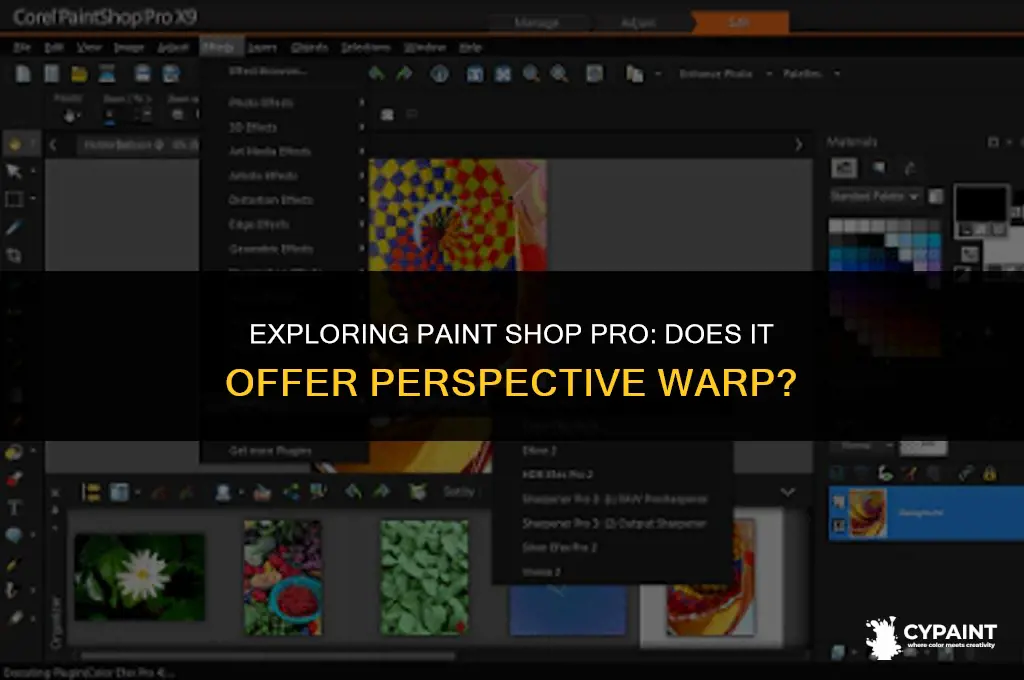
Task: Click the yellow Open folder icon
Action: tap(79, 74)
